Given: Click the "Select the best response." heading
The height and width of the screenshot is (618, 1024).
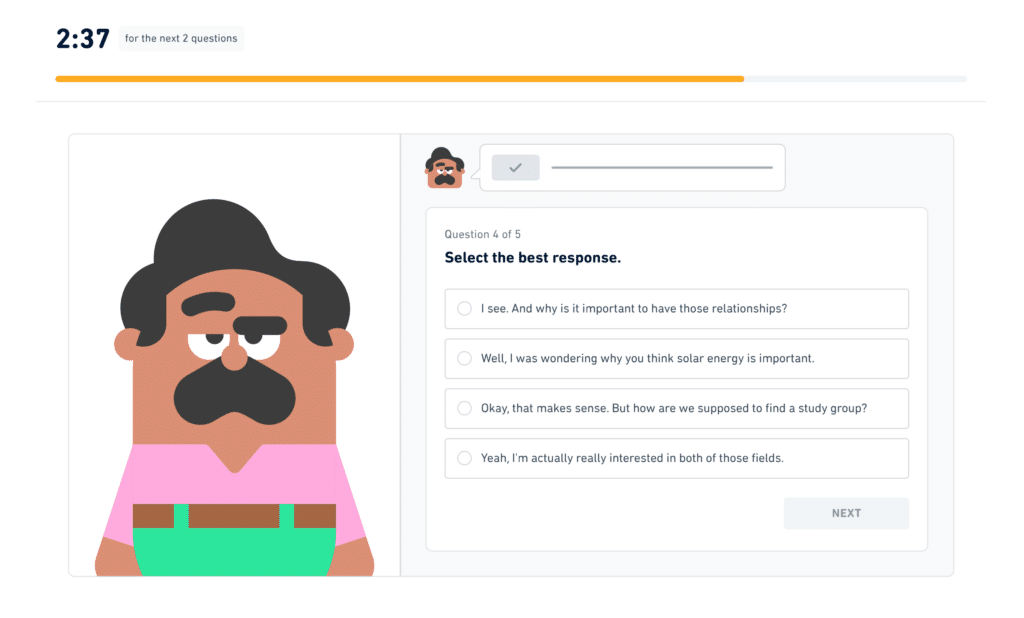Looking at the screenshot, I should point(532,258).
